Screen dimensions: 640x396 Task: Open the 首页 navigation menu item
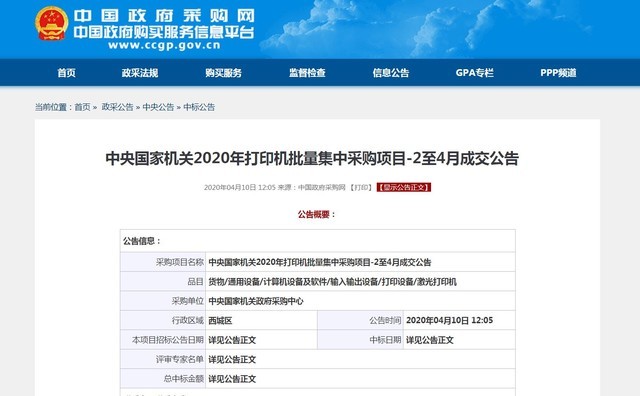tap(67, 73)
